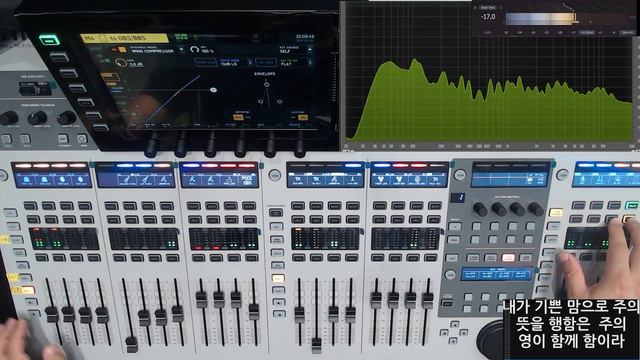Screen dimensions: 640x360
Task: Select the lower-right Envelope handle
Action: tap(280, 102)
